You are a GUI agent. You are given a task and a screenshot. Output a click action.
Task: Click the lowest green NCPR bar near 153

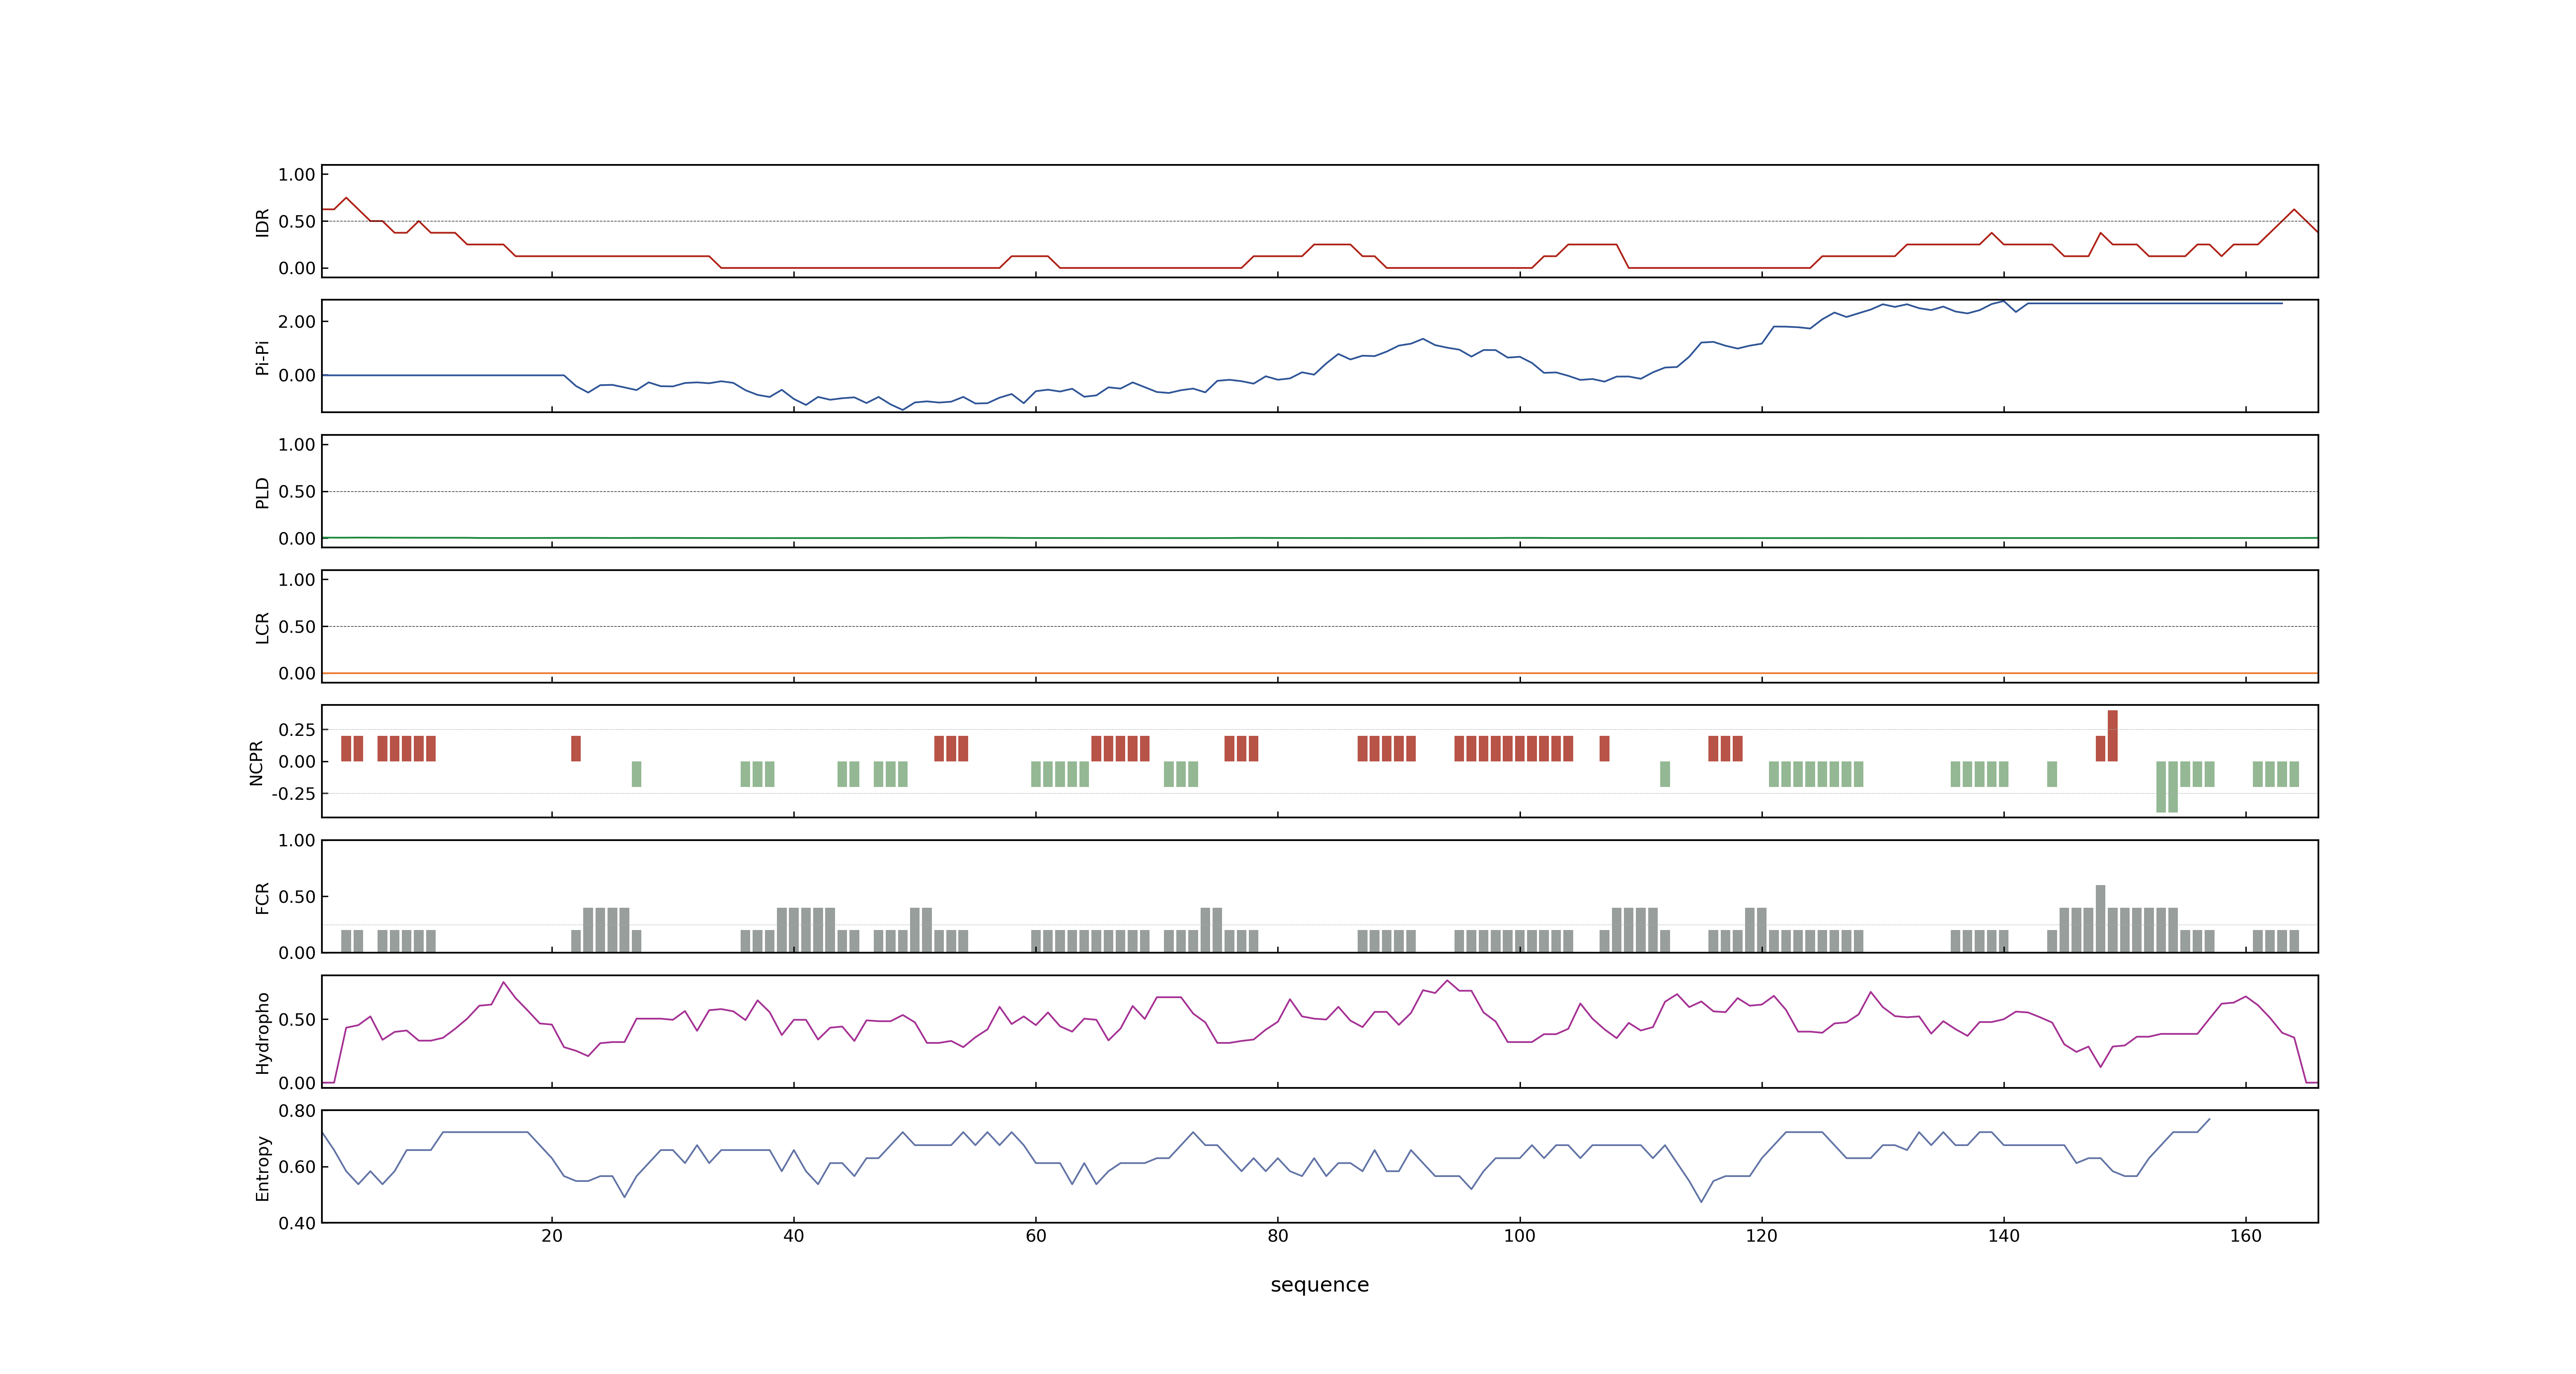pyautogui.click(x=2161, y=787)
